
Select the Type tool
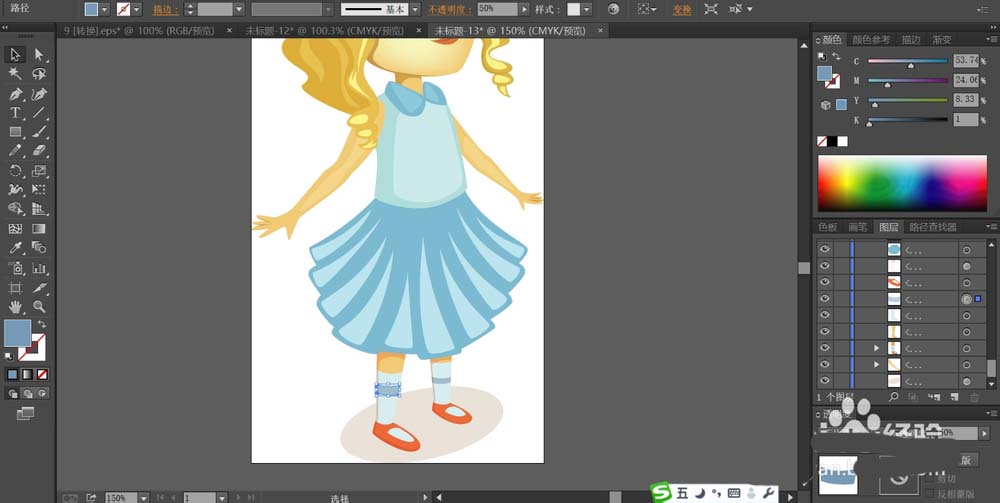(15, 113)
